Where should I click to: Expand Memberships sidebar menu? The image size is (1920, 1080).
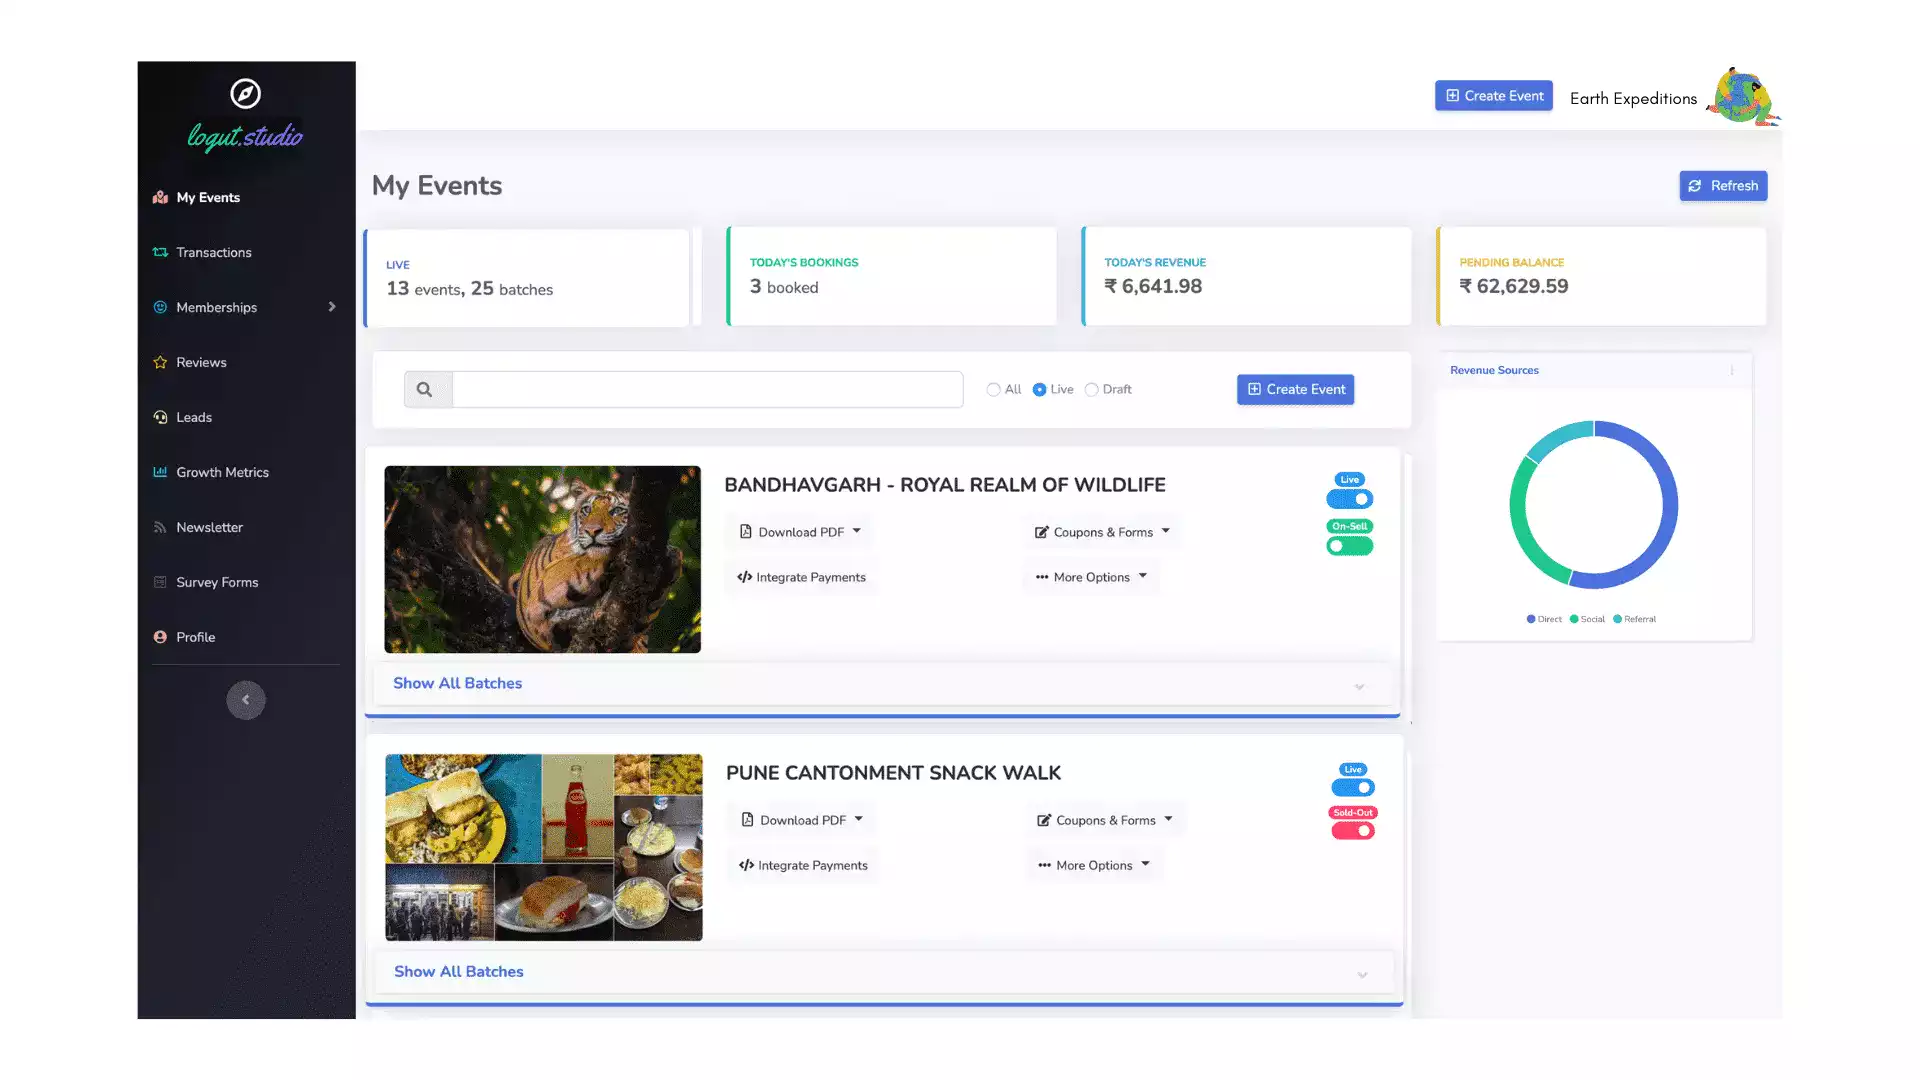pos(245,307)
